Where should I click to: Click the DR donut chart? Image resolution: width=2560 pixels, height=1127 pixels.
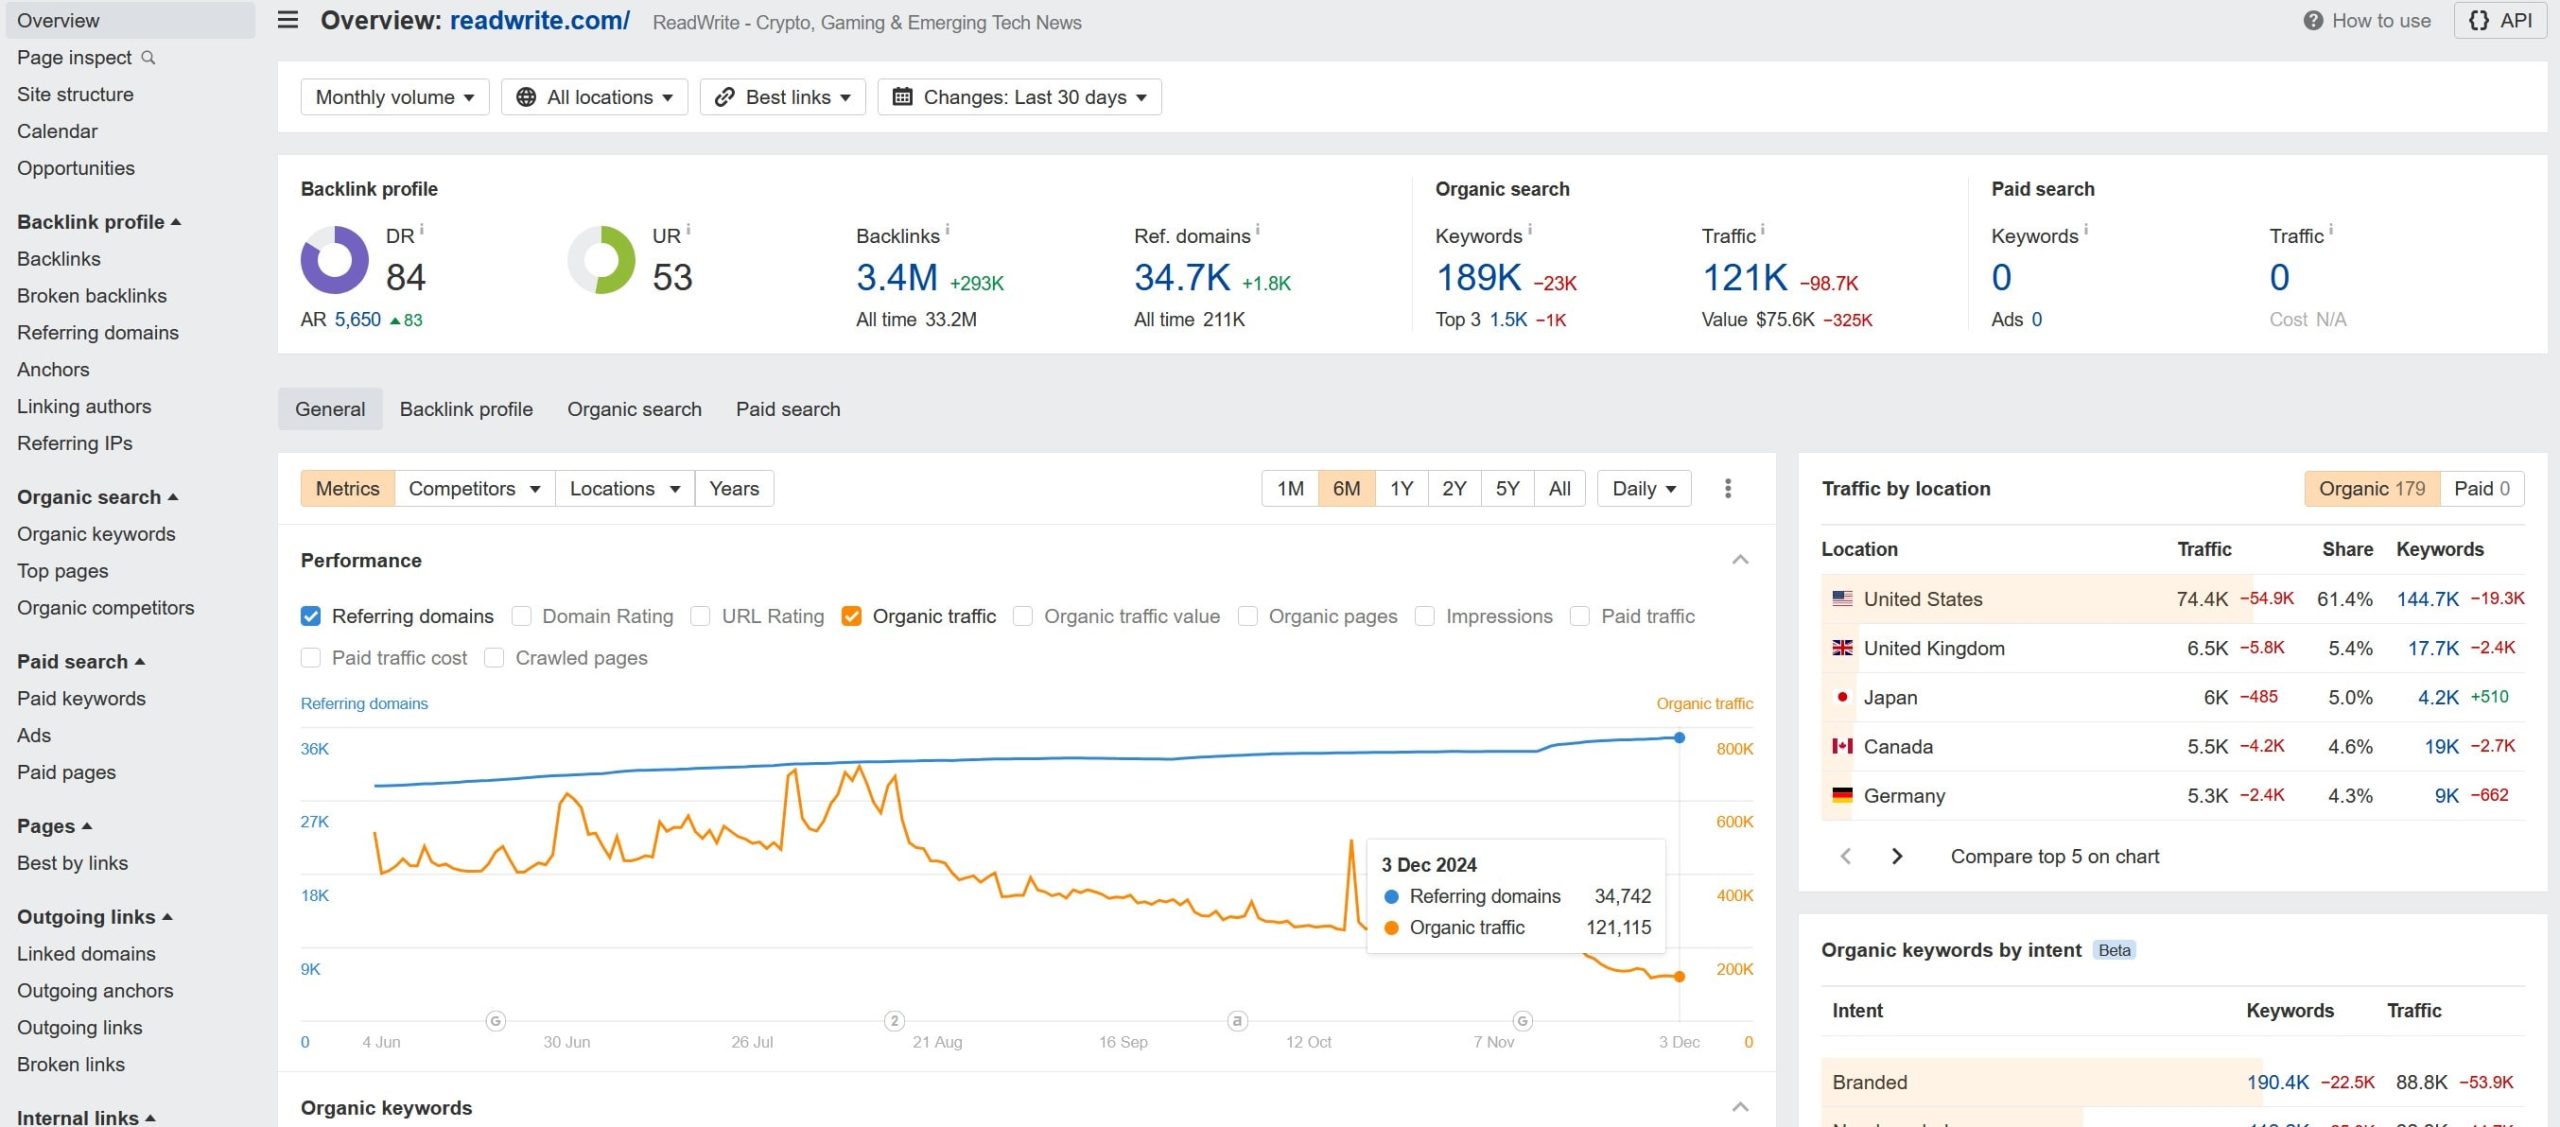click(x=335, y=260)
